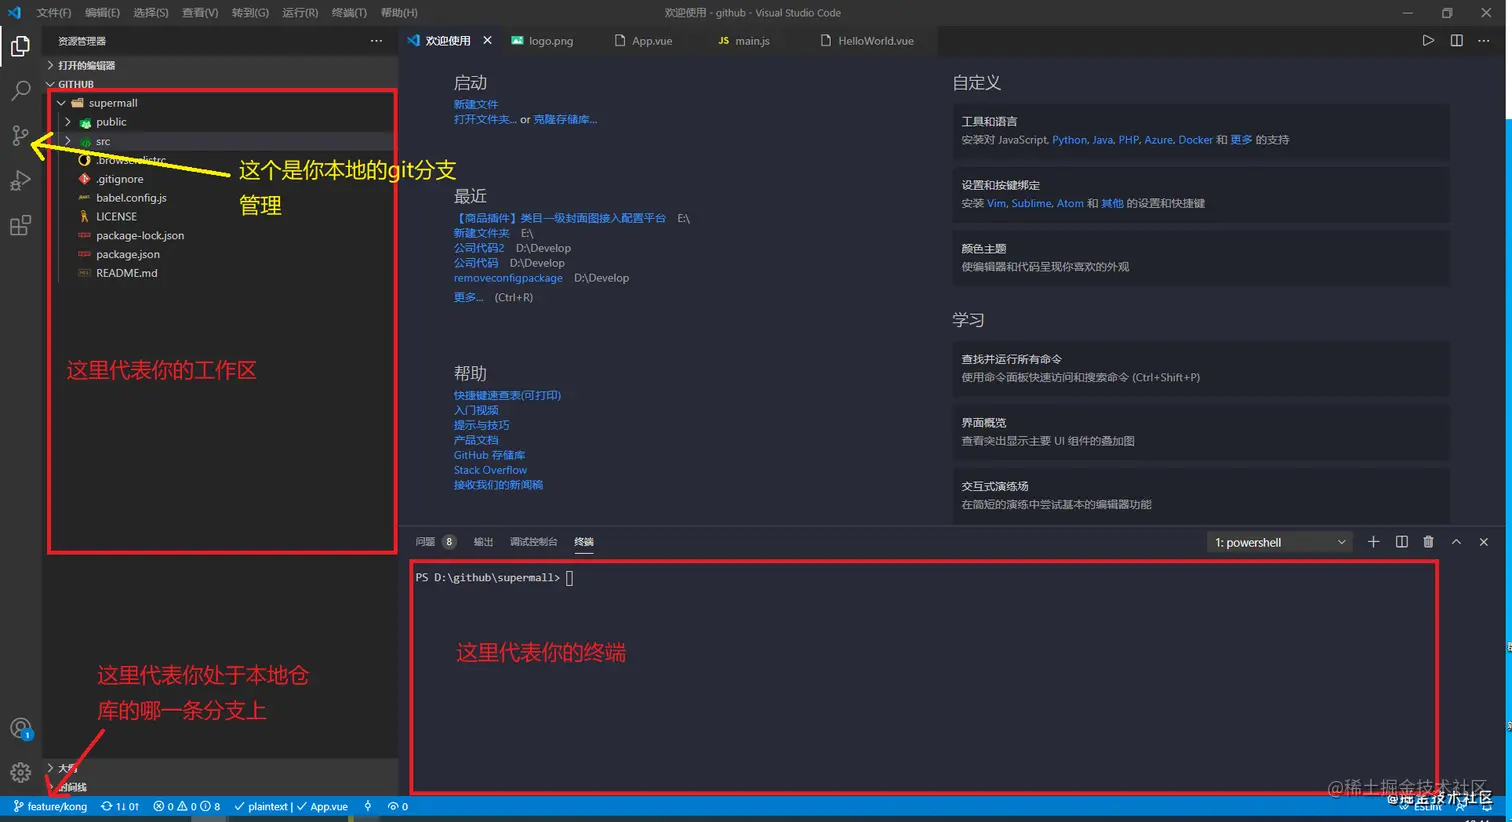Create a new terminal with the plus icon
This screenshot has width=1512, height=822.
(x=1373, y=542)
